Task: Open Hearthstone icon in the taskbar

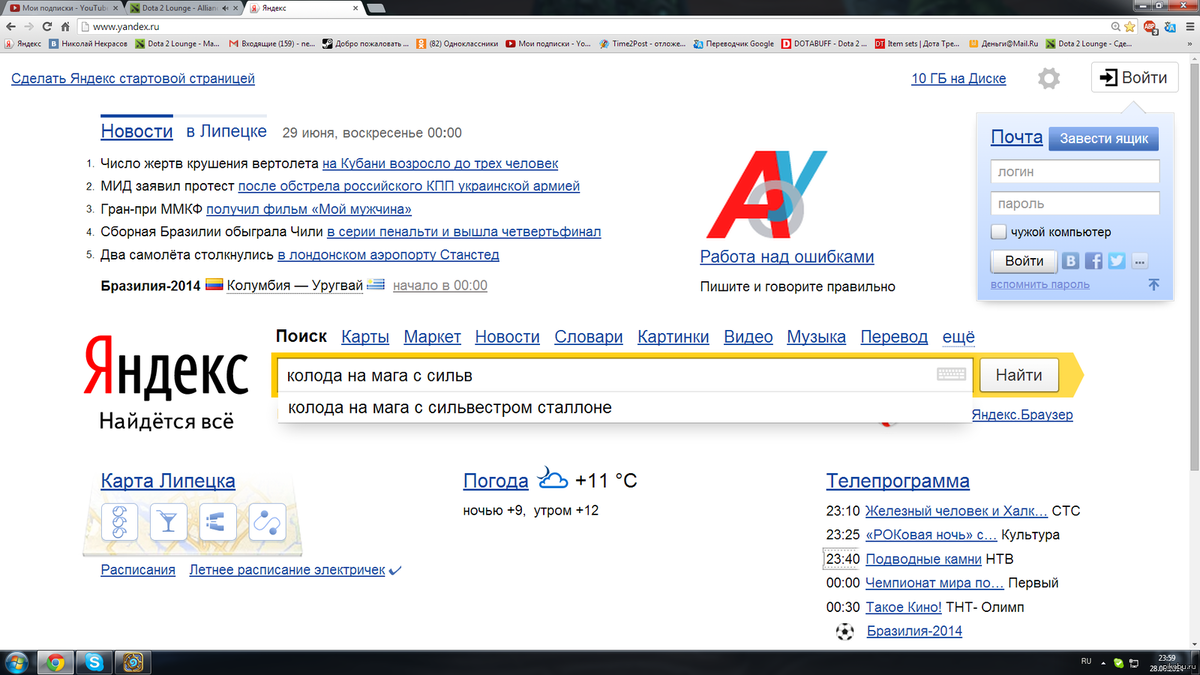Action: (131, 662)
